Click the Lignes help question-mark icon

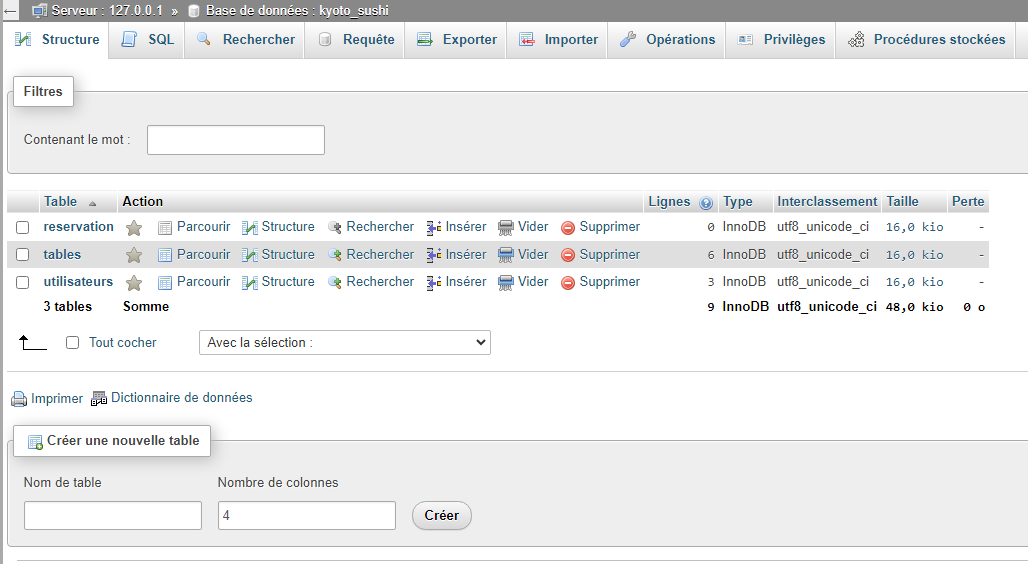tap(706, 203)
